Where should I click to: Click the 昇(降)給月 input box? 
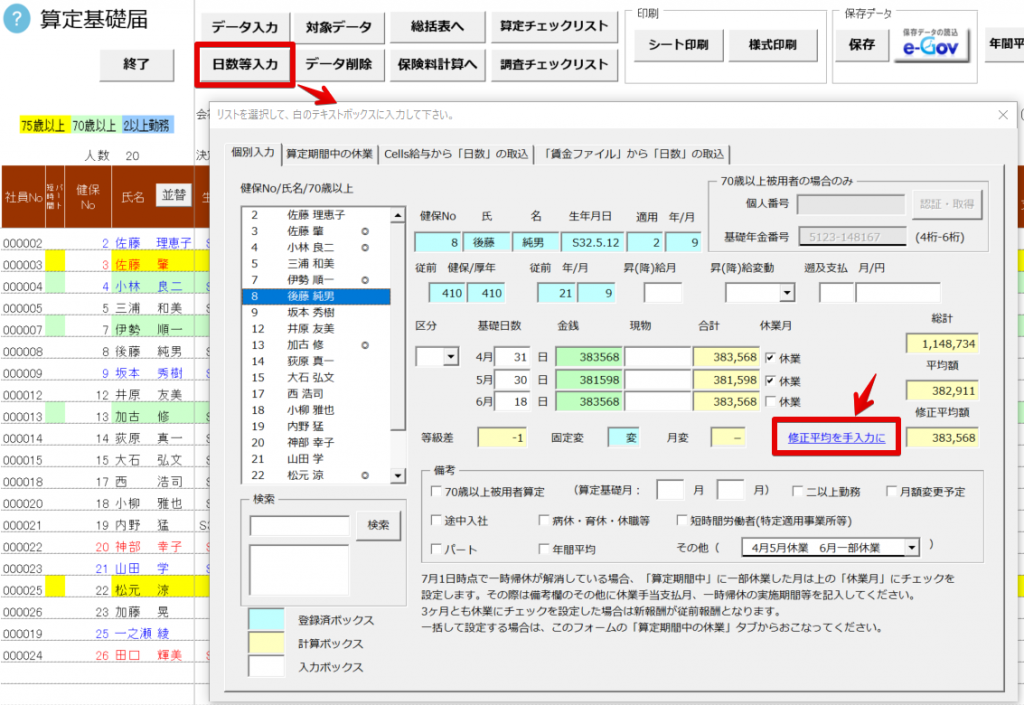point(662,293)
